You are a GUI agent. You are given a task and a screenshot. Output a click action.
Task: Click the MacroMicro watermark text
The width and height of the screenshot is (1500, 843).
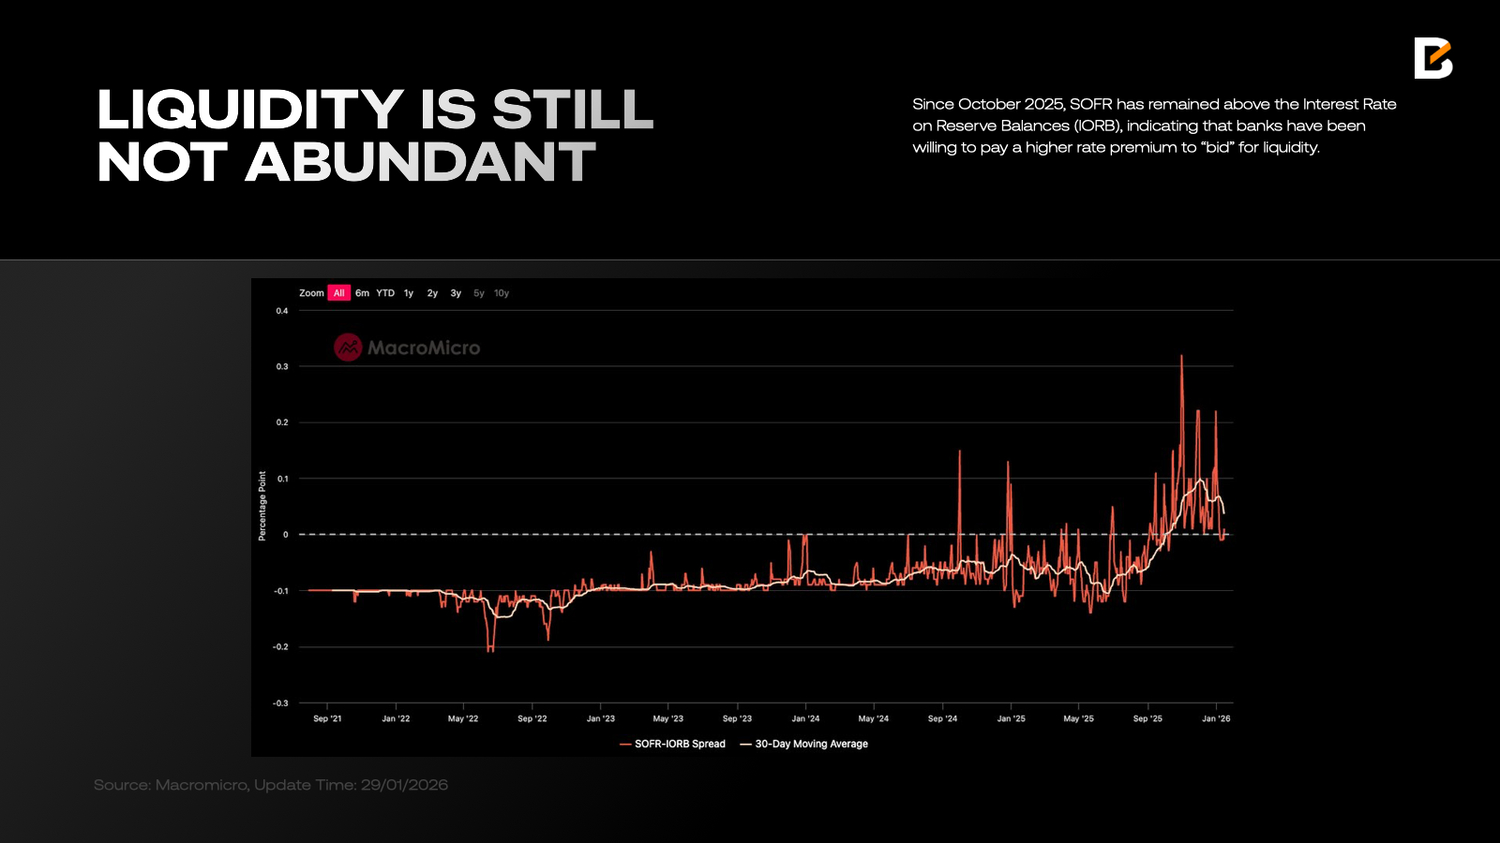click(423, 348)
